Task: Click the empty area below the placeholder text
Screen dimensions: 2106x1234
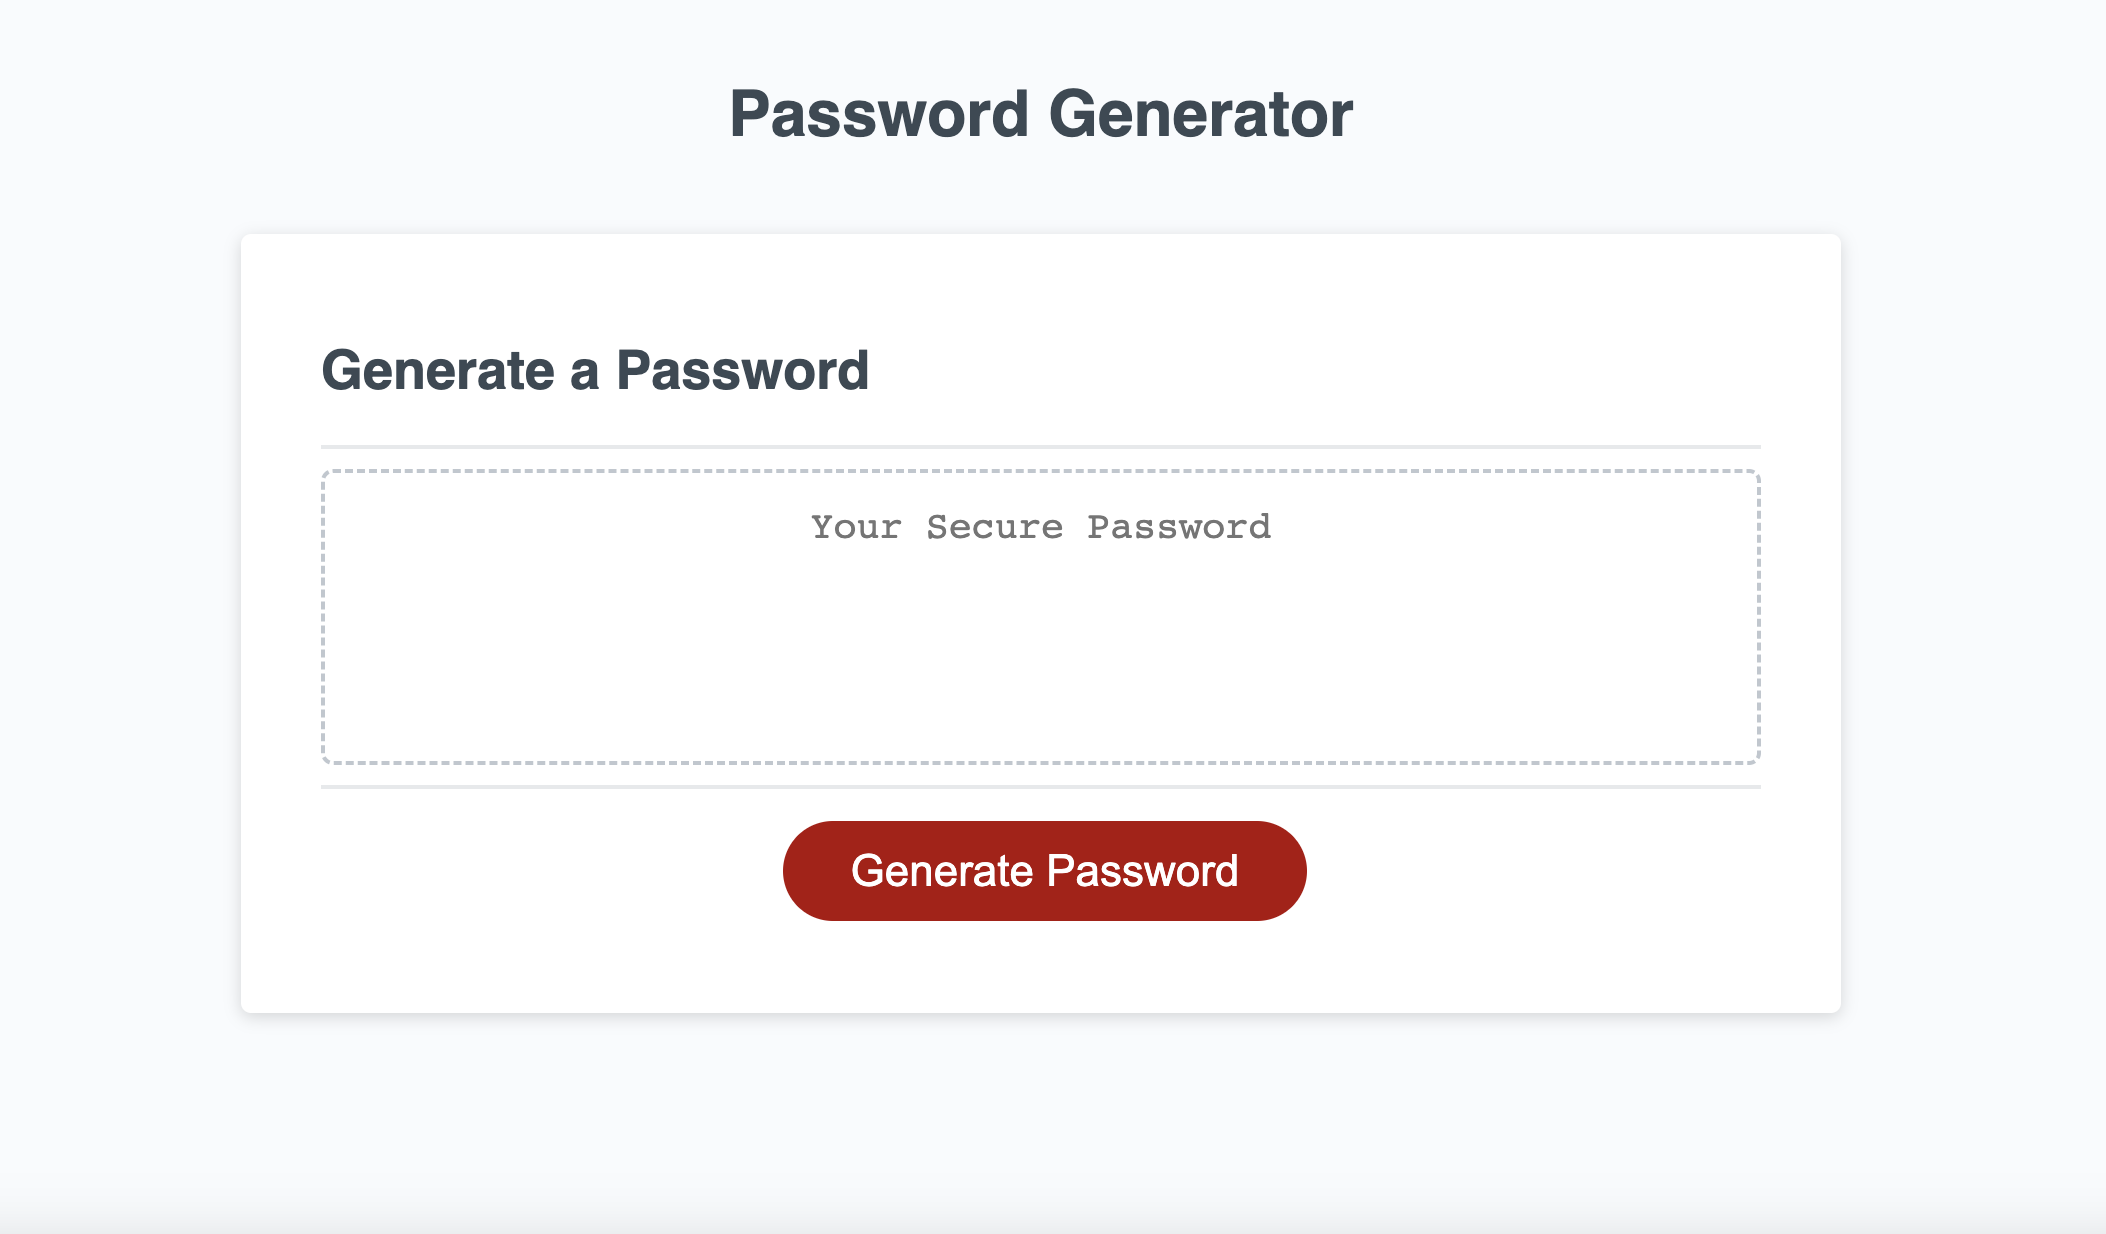Action: tap(1041, 670)
